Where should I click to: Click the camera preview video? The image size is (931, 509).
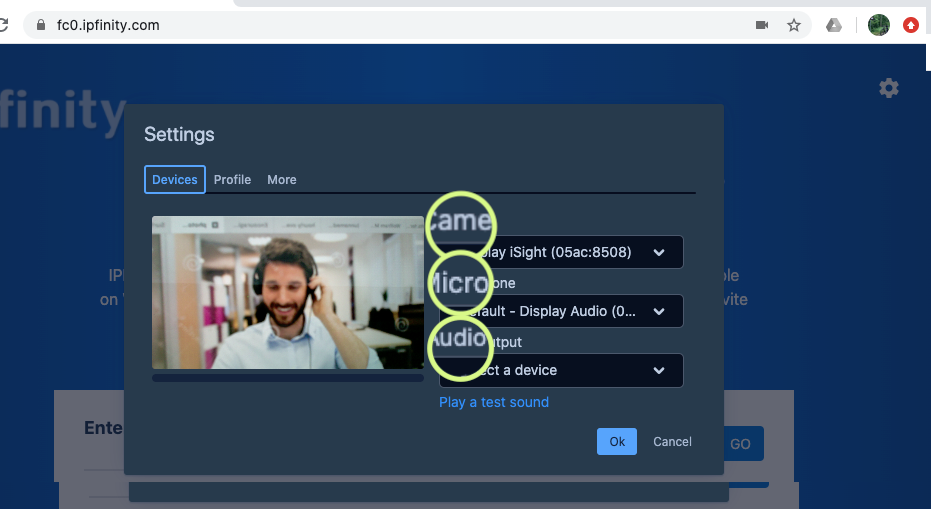click(x=288, y=292)
